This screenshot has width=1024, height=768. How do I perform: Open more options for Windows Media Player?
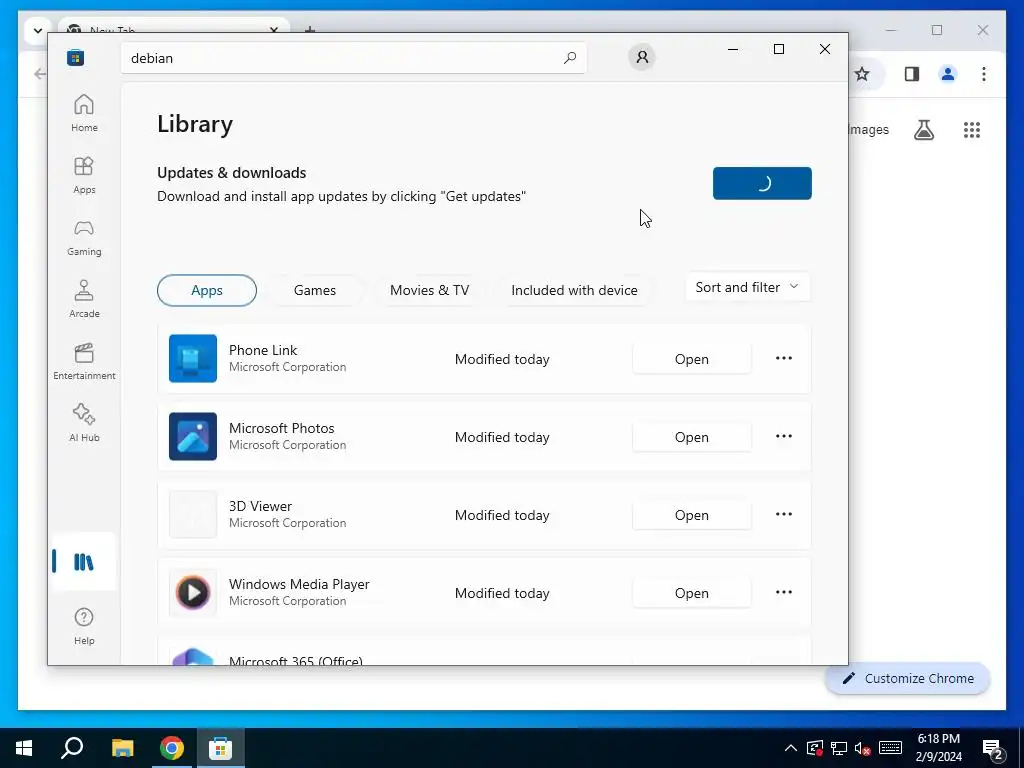(784, 592)
